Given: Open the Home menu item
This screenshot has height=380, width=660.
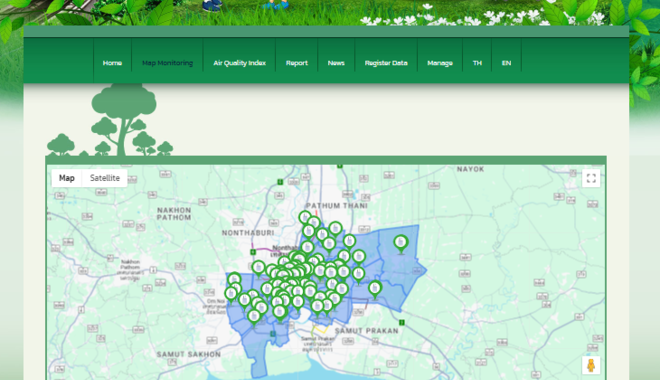Looking at the screenshot, I should pyautogui.click(x=112, y=63).
